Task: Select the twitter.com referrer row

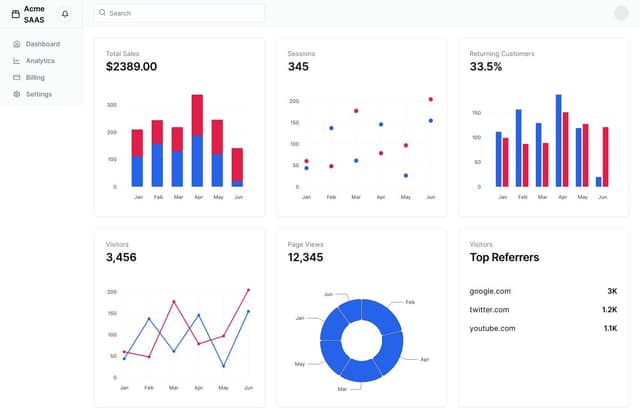Action: pyautogui.click(x=543, y=310)
